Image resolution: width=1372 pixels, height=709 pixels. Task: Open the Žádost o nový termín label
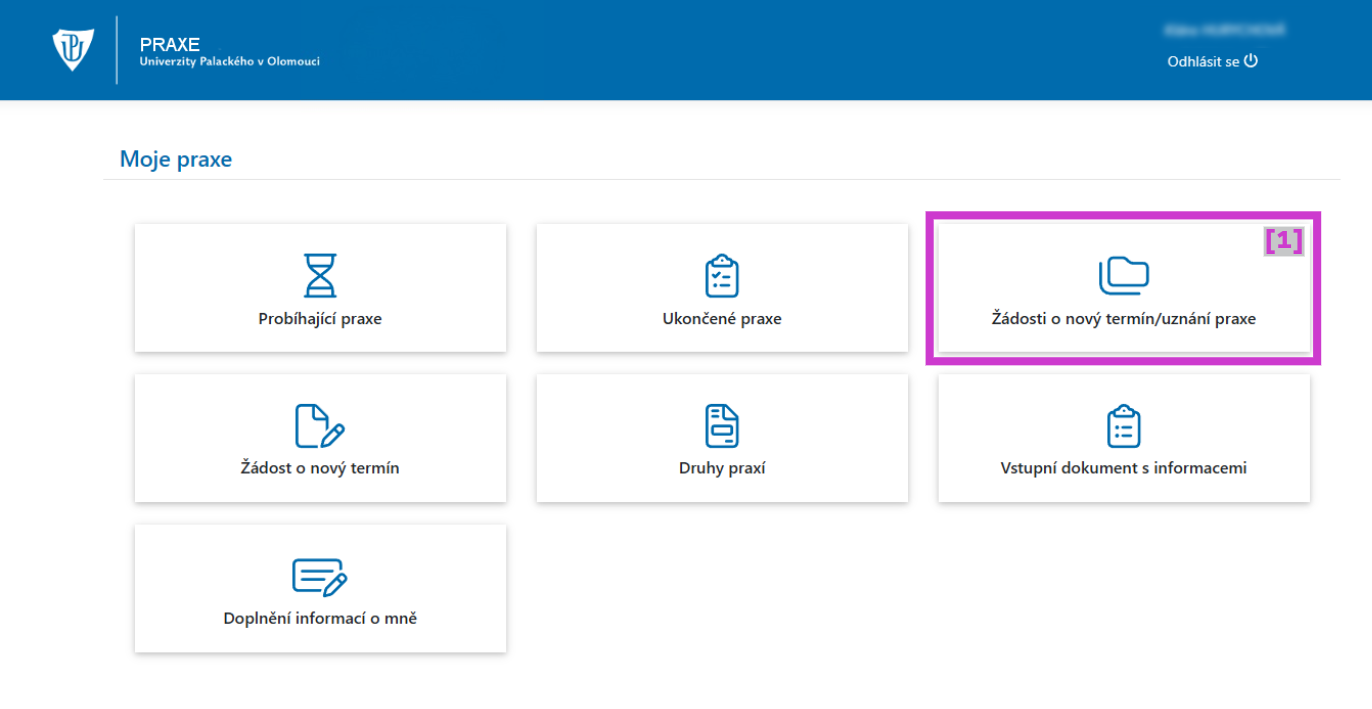(320, 468)
